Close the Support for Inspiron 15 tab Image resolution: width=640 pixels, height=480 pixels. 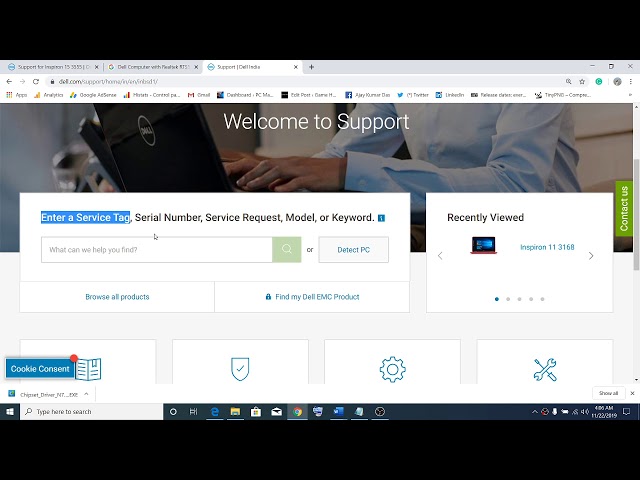(97, 67)
